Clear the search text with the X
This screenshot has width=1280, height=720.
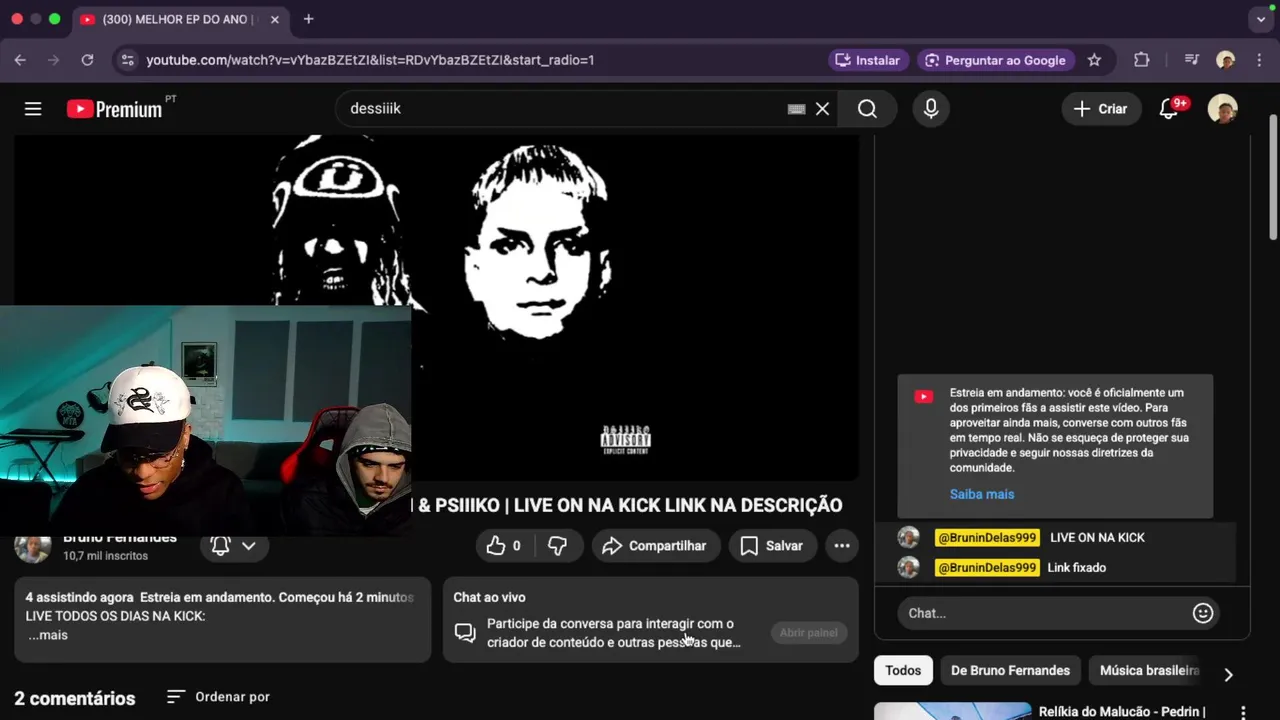(822, 109)
